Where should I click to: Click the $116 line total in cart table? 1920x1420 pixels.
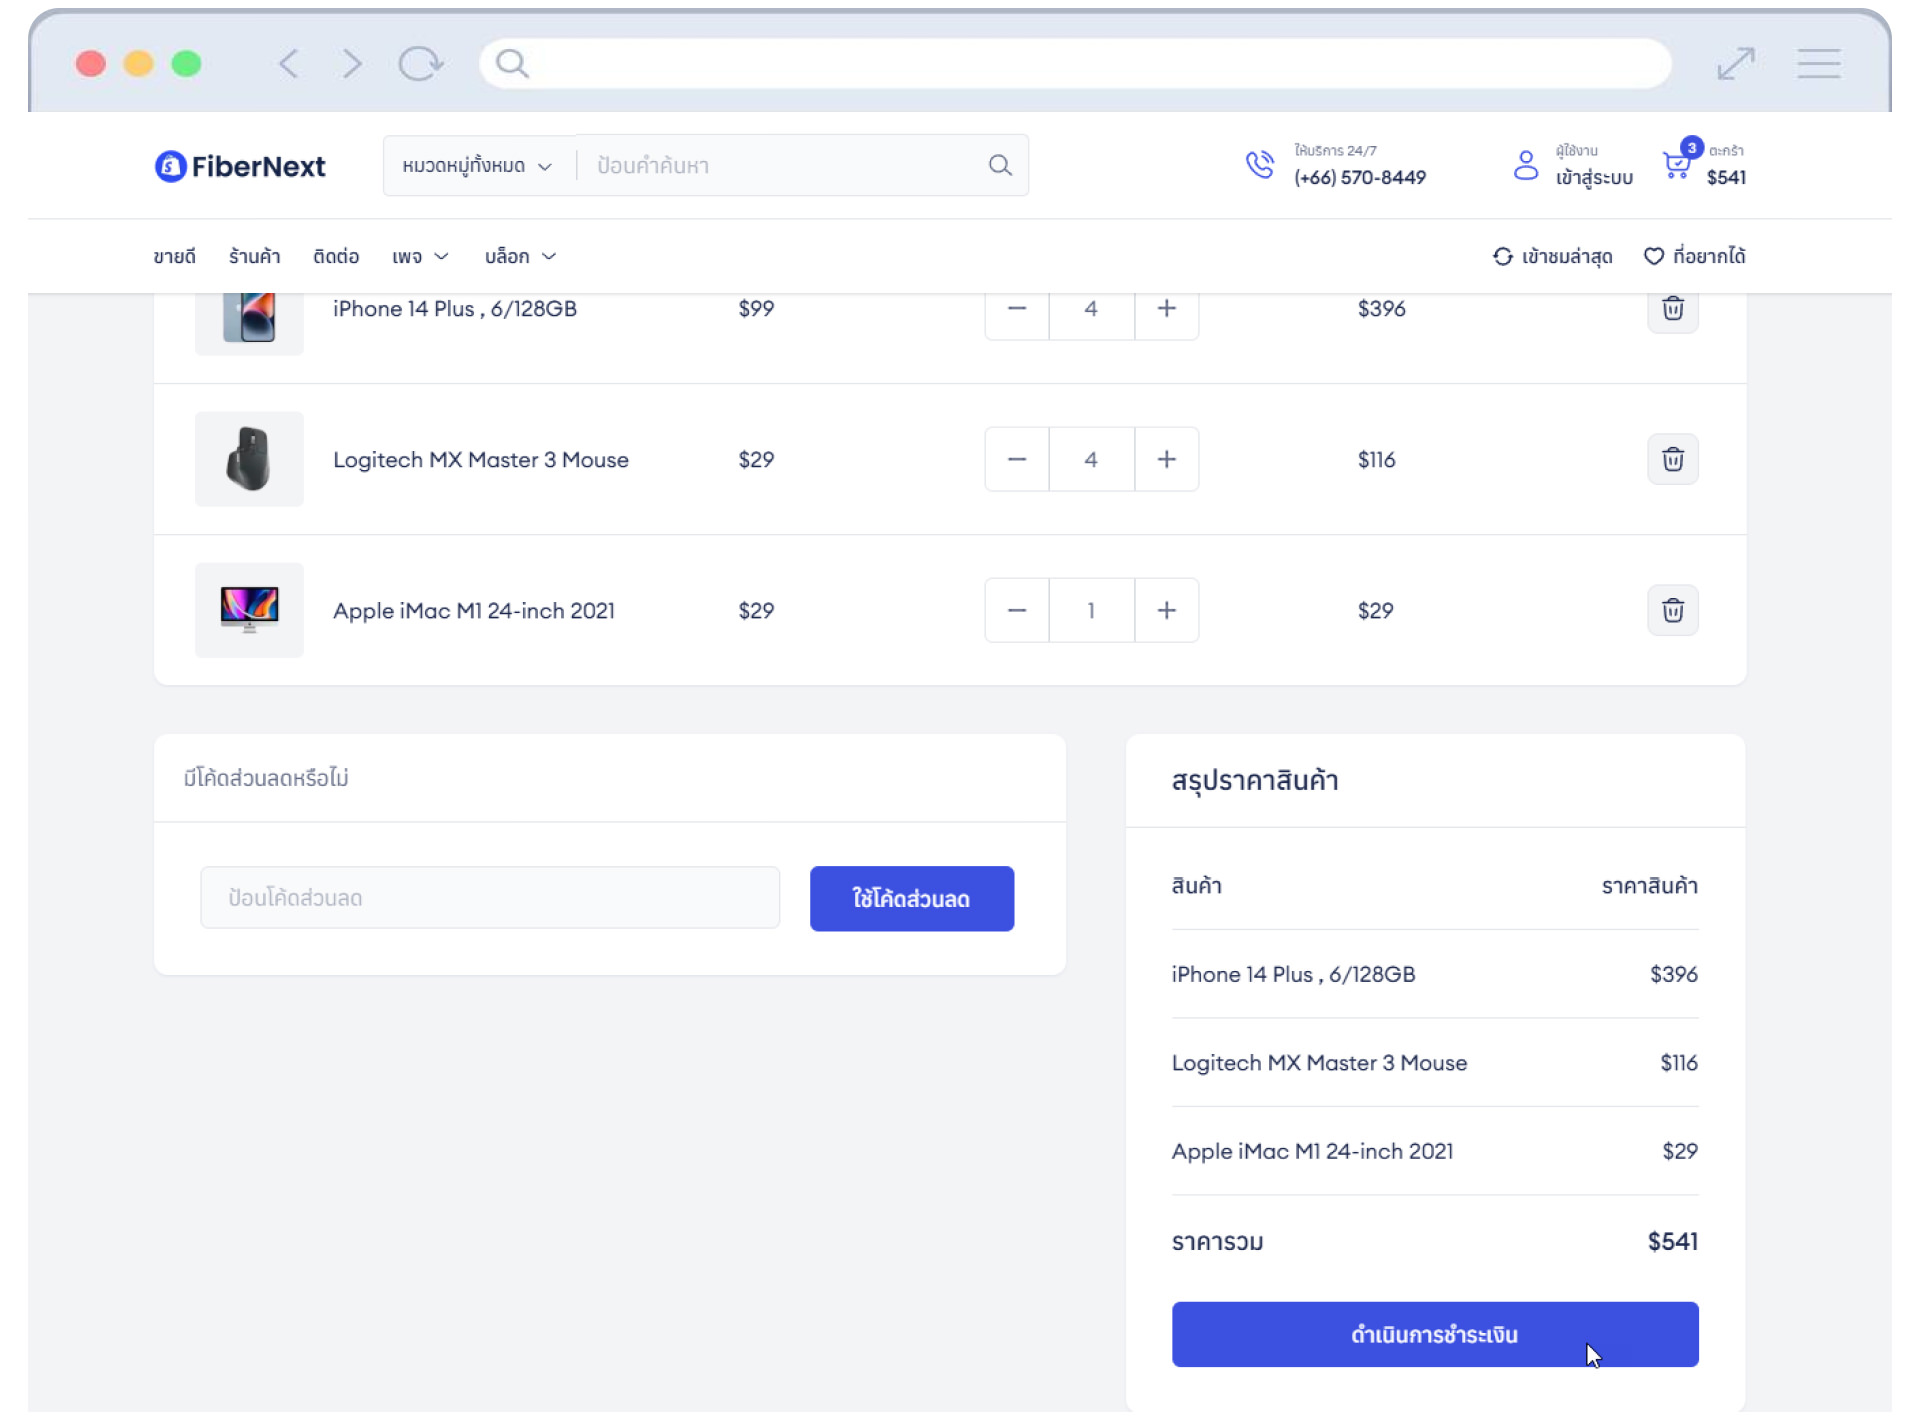point(1376,460)
